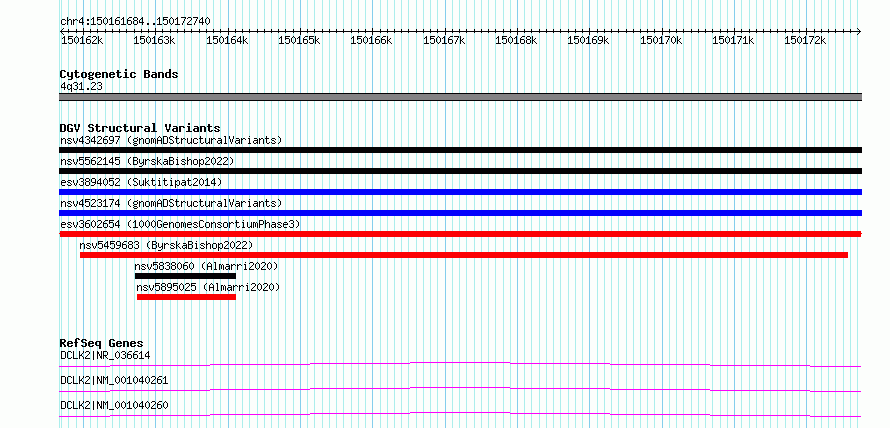Click the 150171k ruler tick label
Screen dimensions: 890x428
[733, 41]
